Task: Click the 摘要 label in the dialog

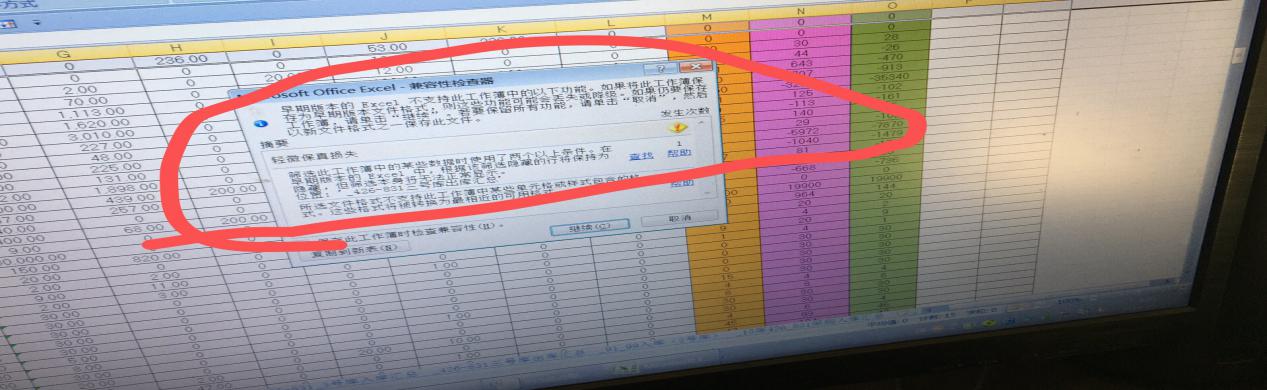Action: (273, 145)
